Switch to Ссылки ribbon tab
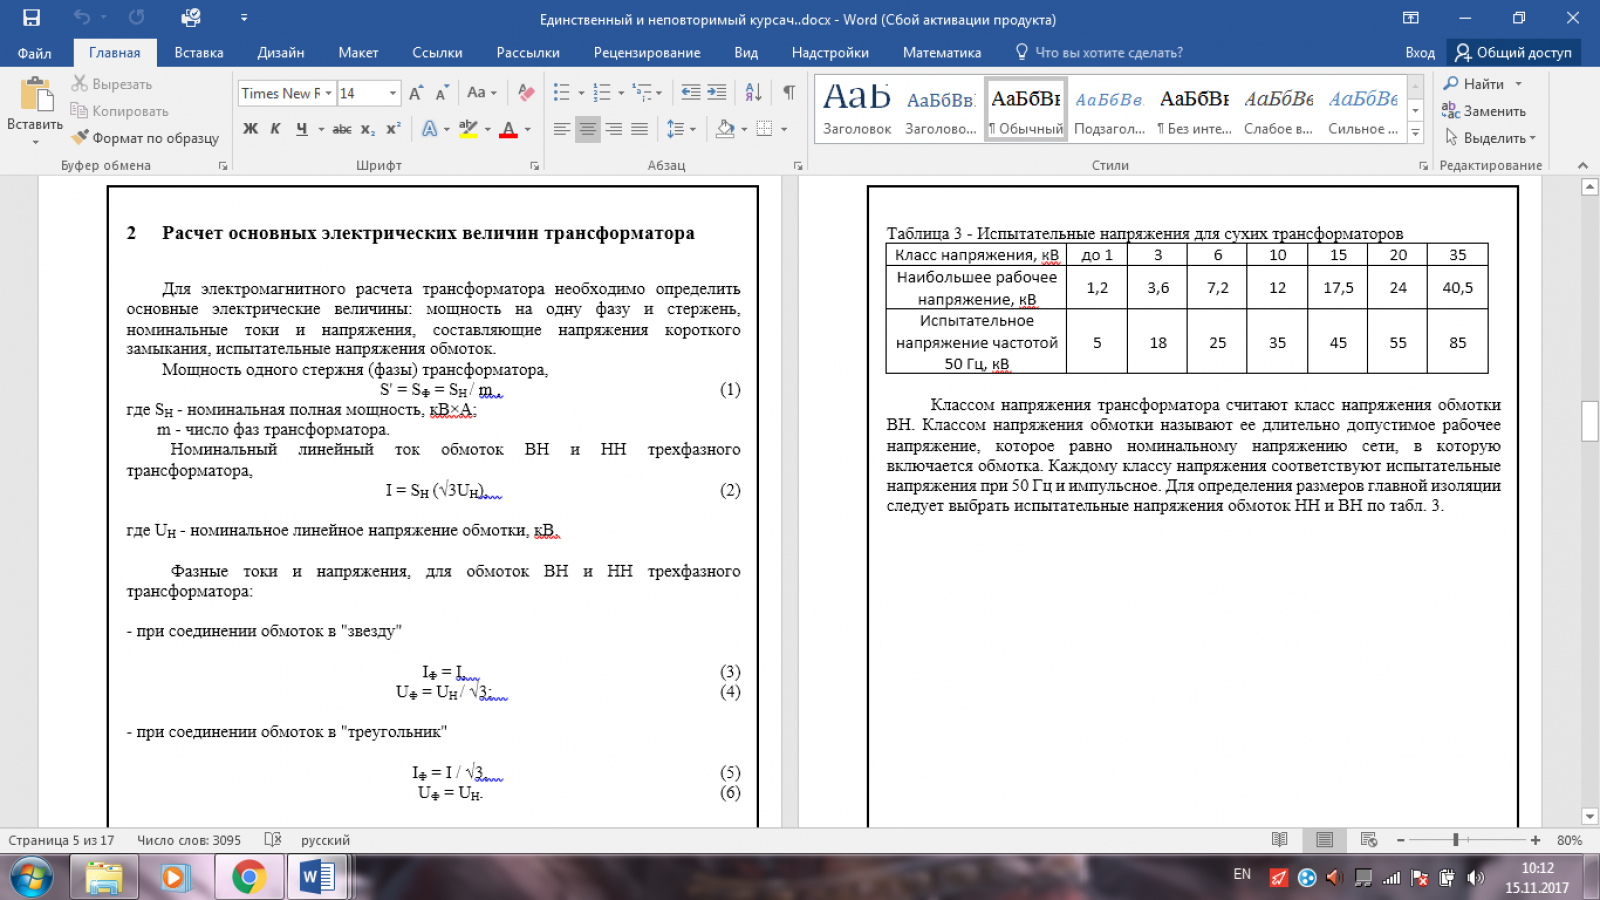 pyautogui.click(x=437, y=53)
